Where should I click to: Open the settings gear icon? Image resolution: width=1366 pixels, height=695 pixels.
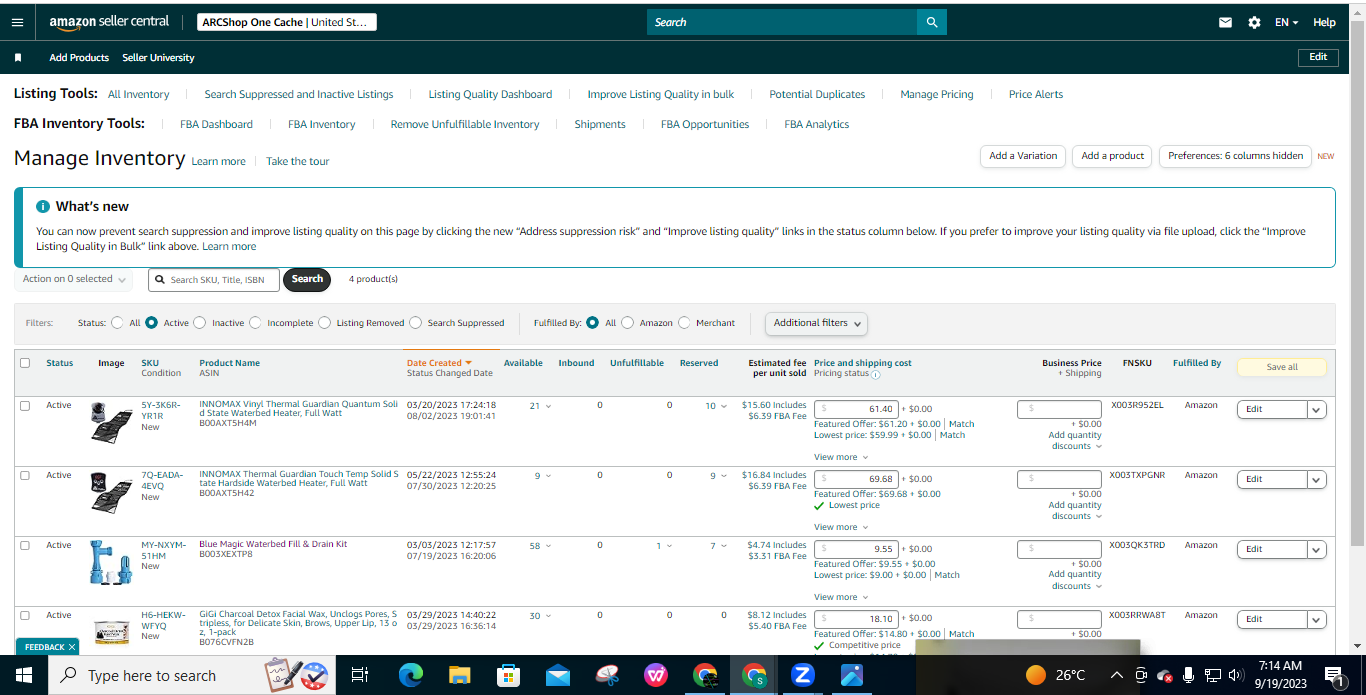(x=1254, y=22)
